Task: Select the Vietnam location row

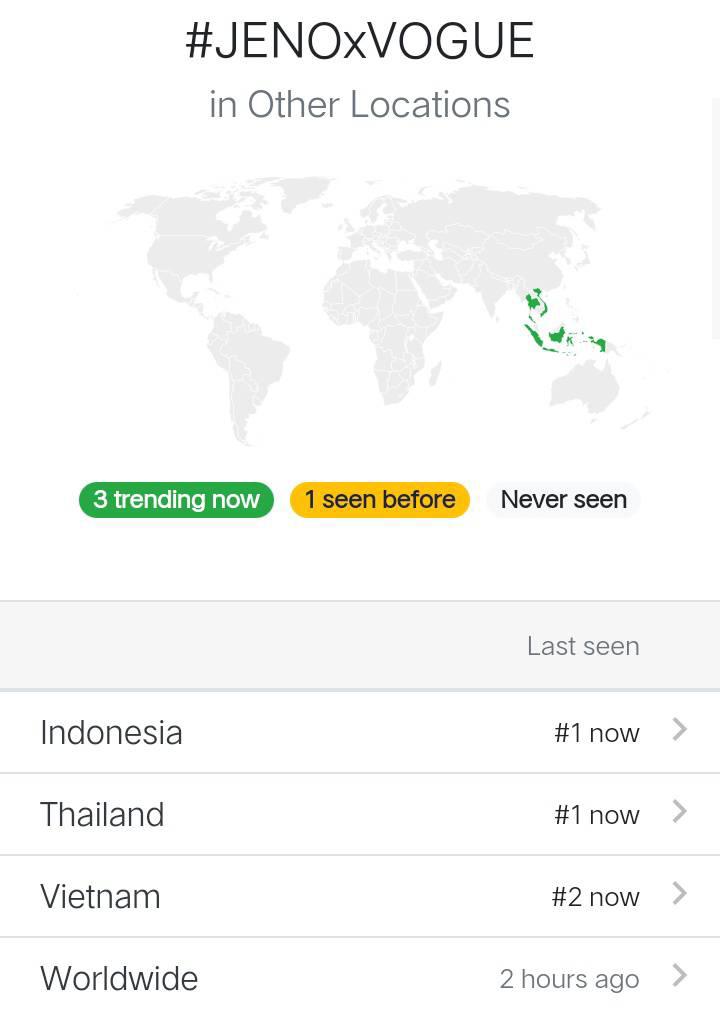Action: (x=360, y=896)
